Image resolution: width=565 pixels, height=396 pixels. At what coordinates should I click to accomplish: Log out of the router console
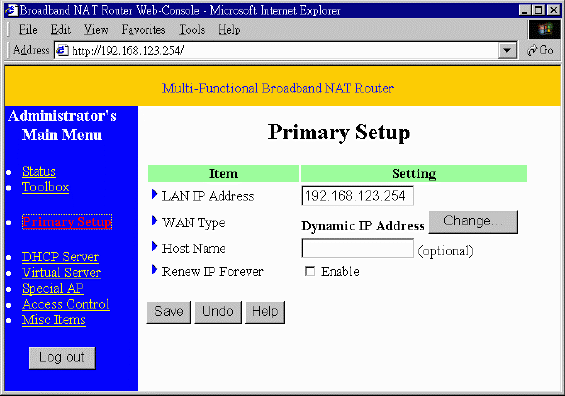(62, 358)
